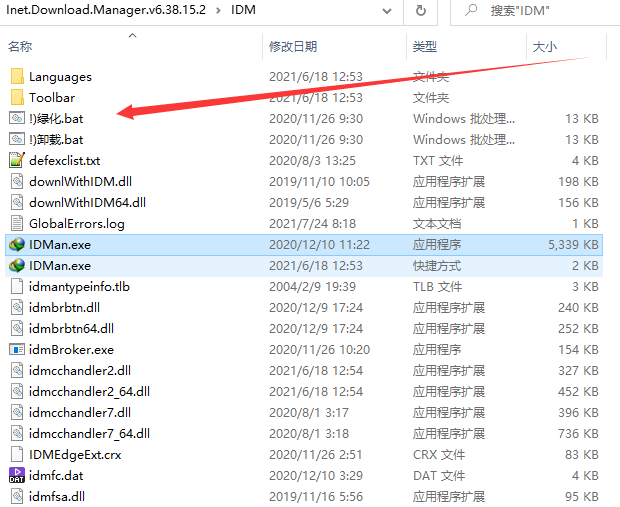Select the idmfsa.dll file icon
620x507 pixels.
pos(17,496)
